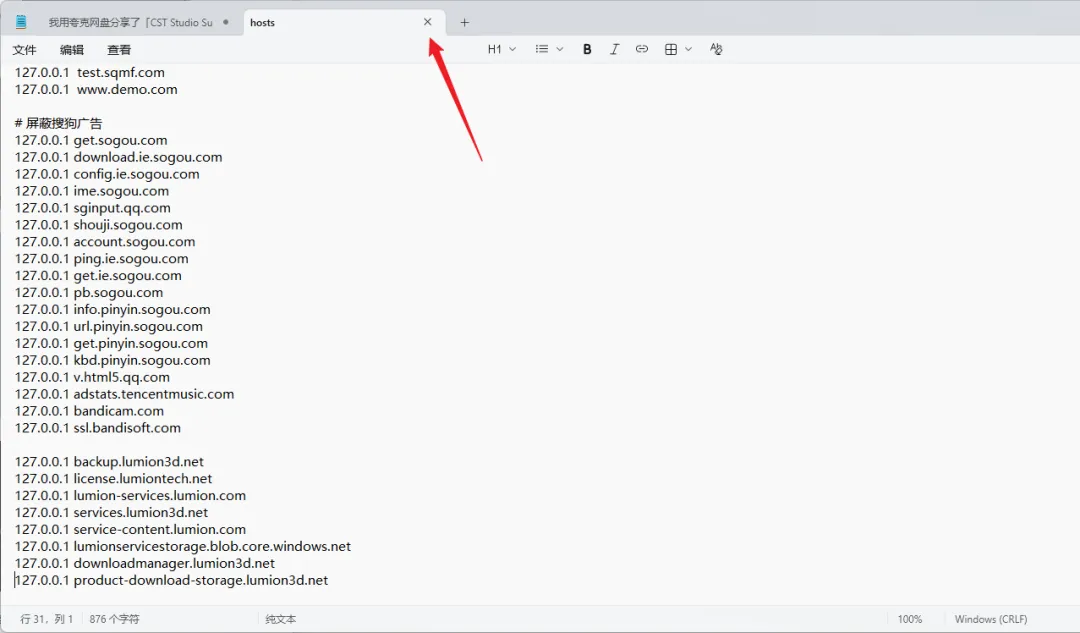Viewport: 1080px width, 633px height.
Task: Open the 编辑 menu
Action: click(72, 50)
